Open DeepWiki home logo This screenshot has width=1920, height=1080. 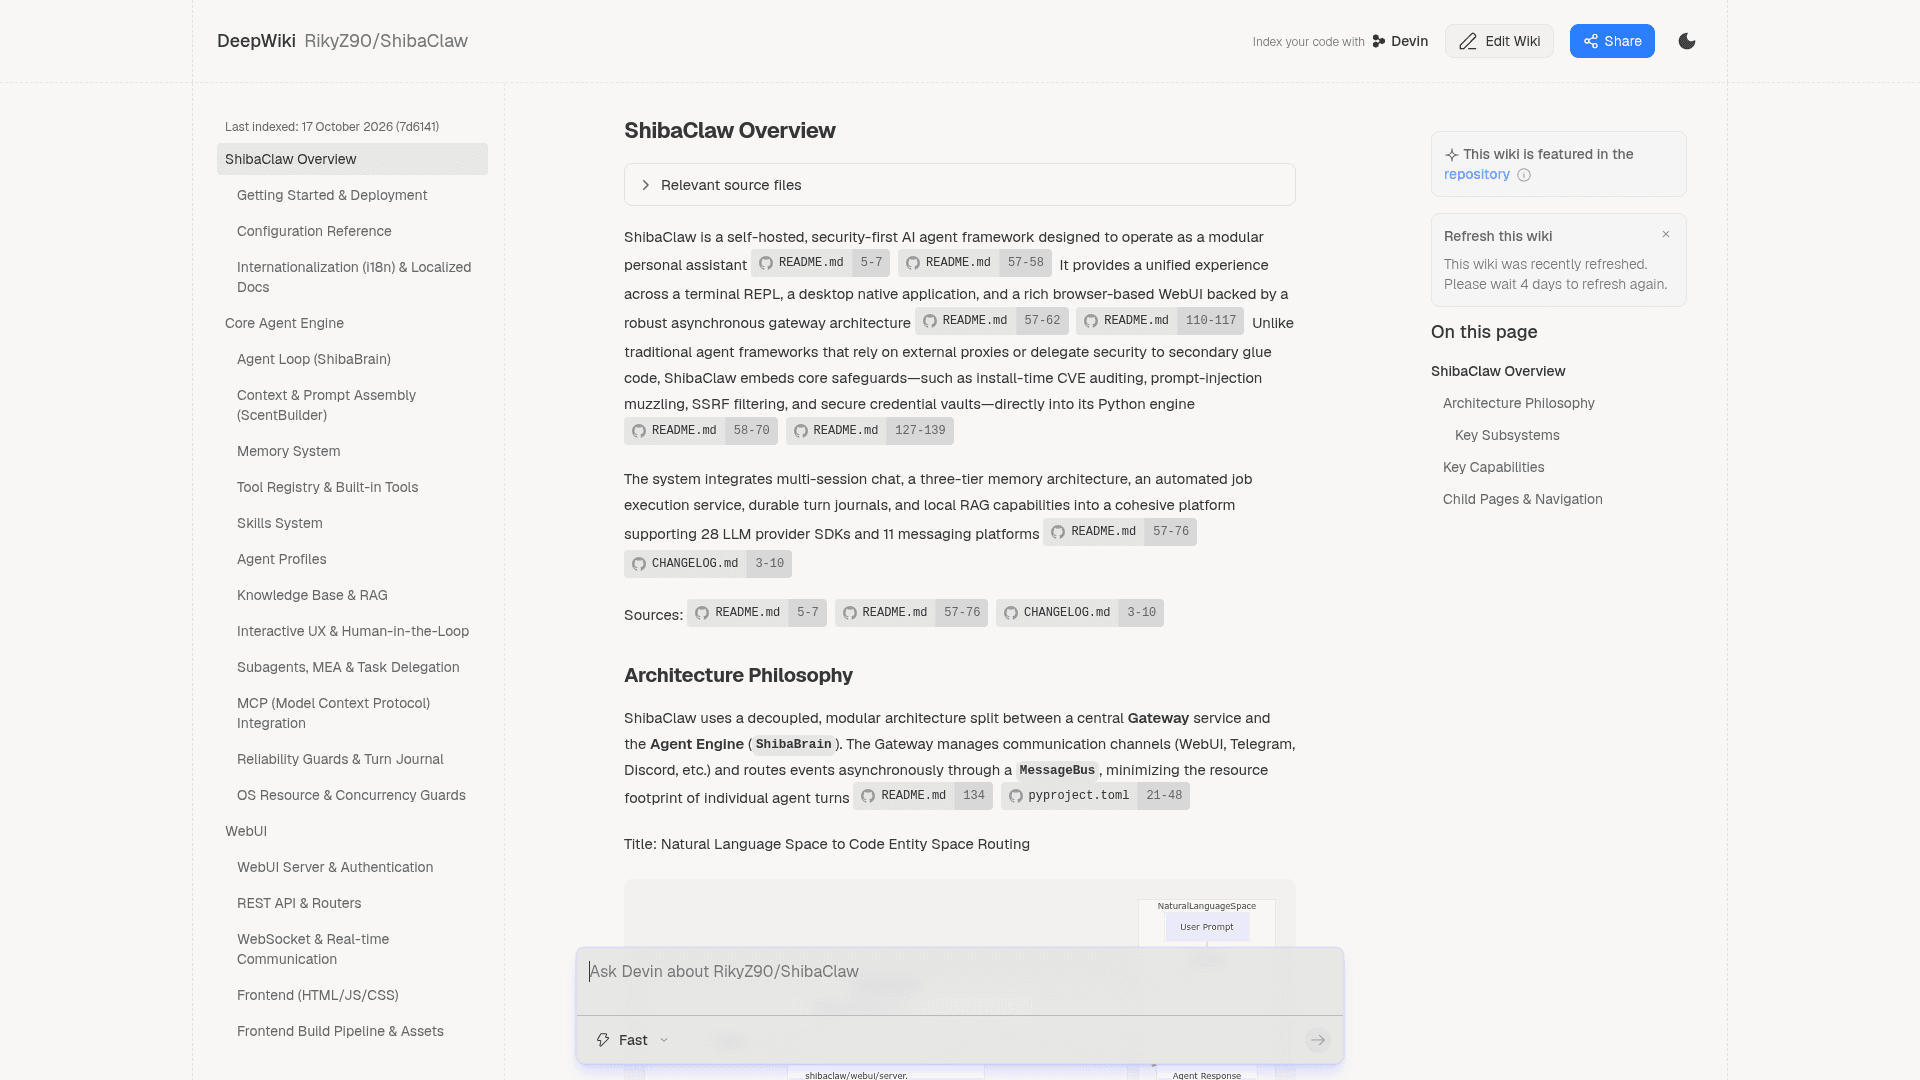(x=256, y=41)
